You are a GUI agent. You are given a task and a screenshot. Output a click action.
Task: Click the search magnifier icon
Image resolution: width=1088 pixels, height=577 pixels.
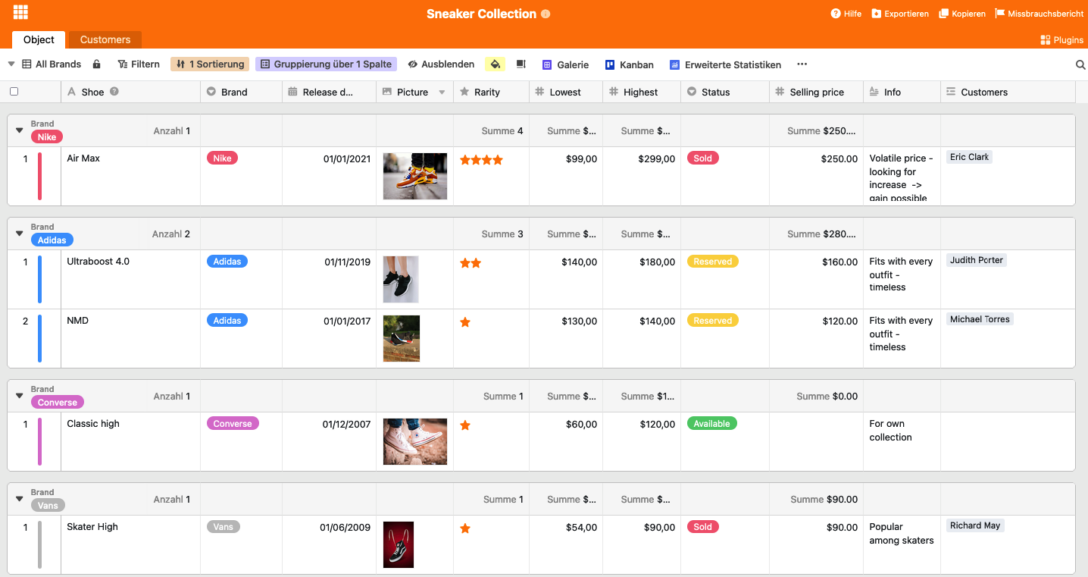coord(1080,64)
